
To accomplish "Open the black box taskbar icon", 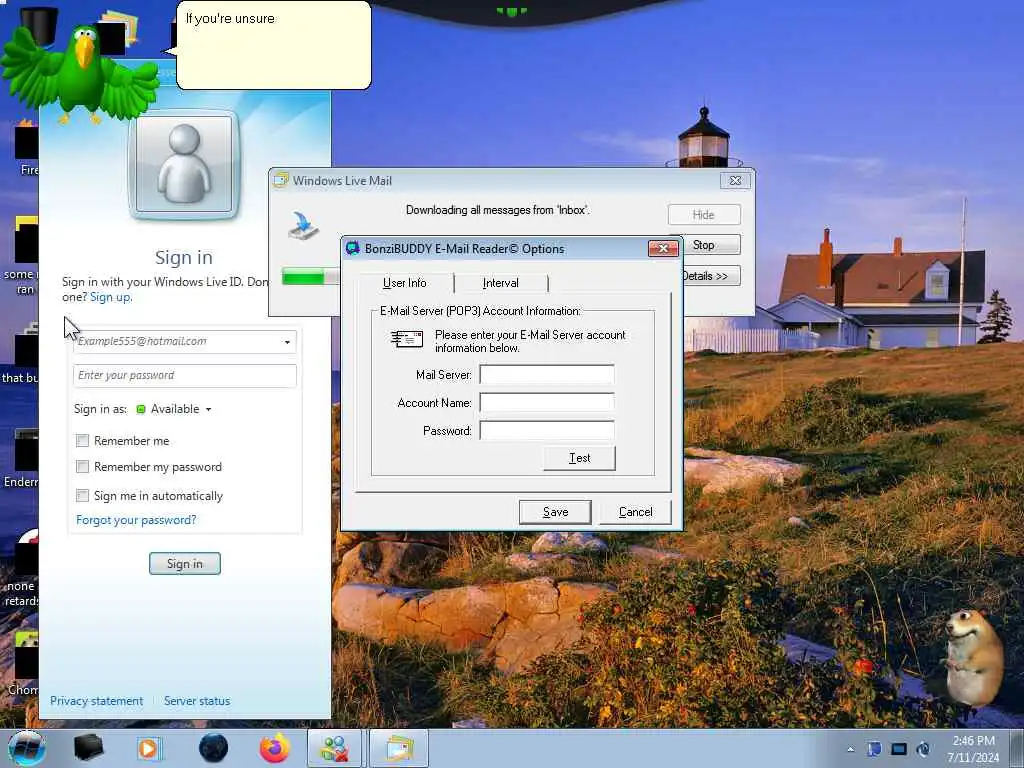I will 88,748.
